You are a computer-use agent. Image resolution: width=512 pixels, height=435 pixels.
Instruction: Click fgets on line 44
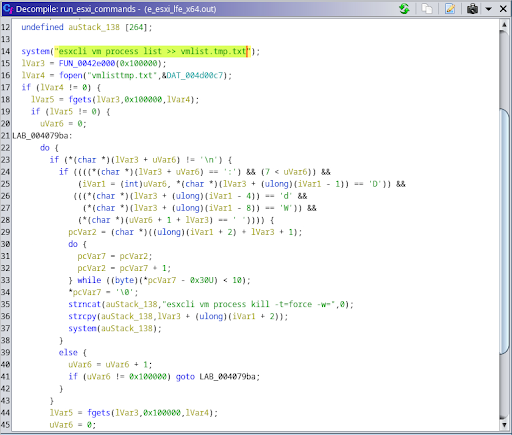click(x=99, y=413)
